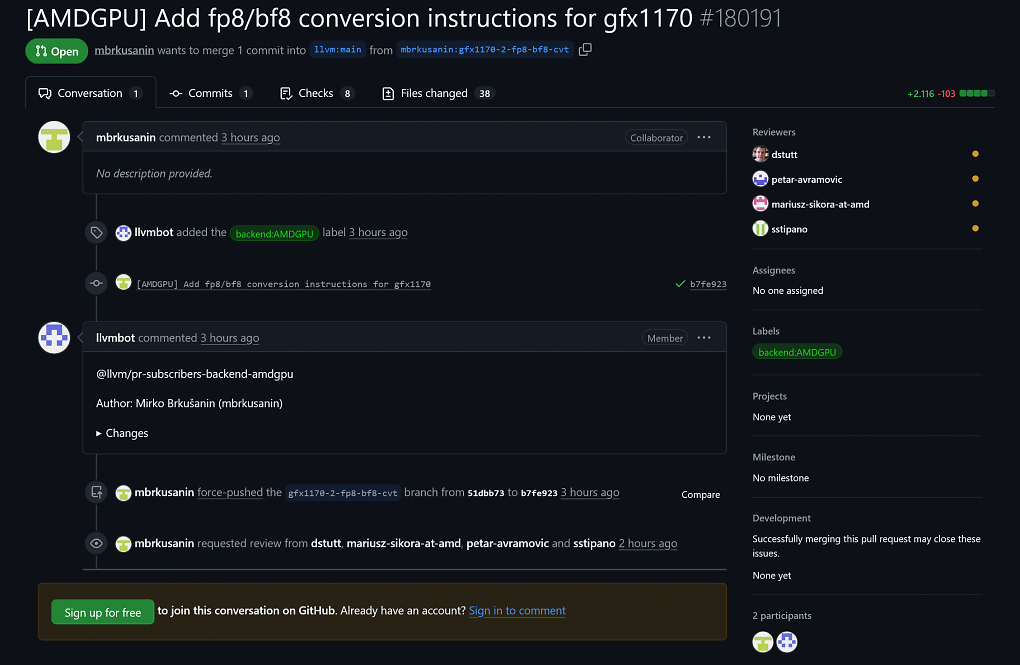Click mbrkusanin name in first comment header
This screenshot has width=1020, height=665.
(x=126, y=137)
